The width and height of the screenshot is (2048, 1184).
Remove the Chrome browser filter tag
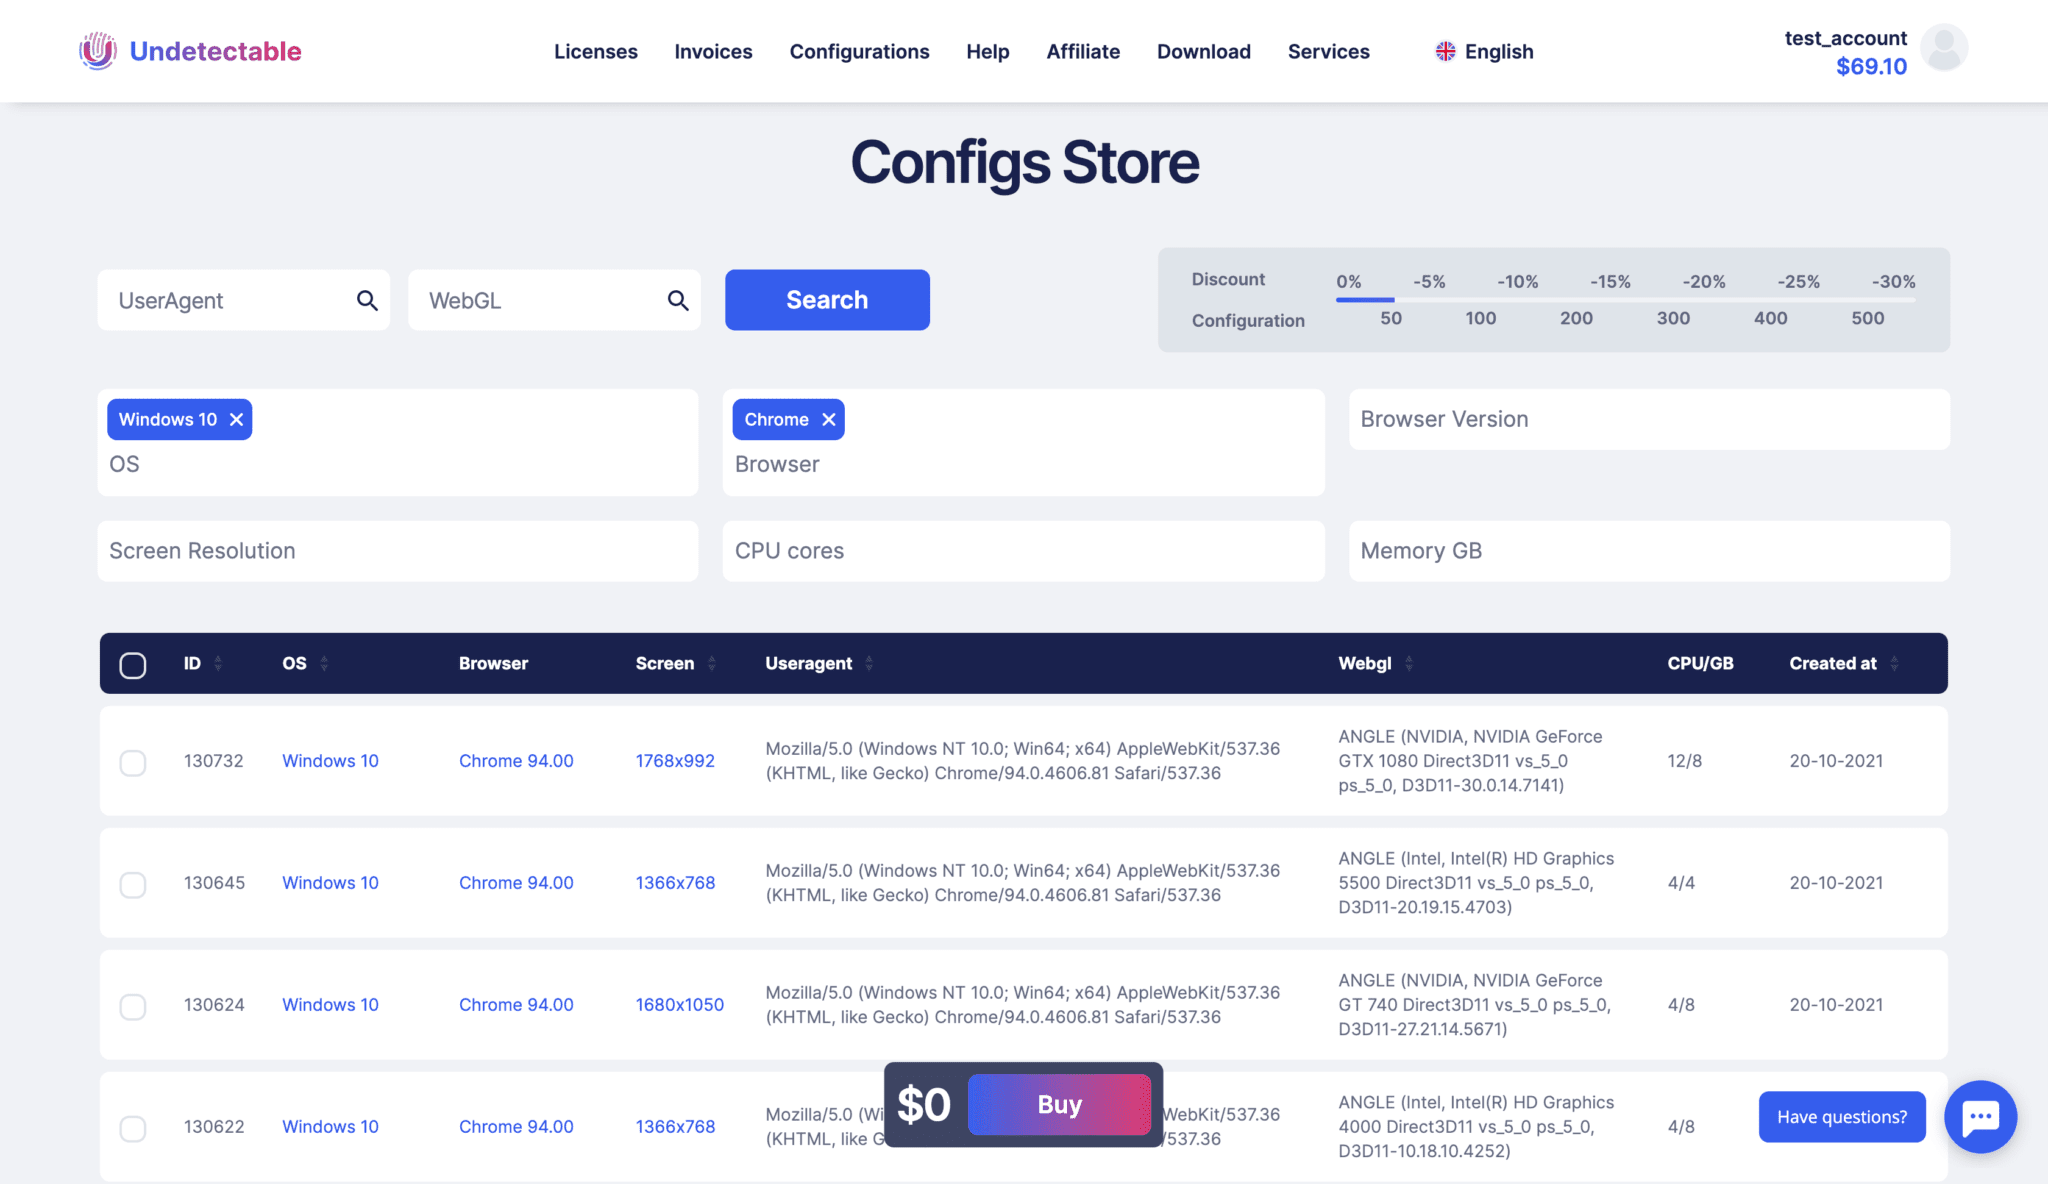point(829,419)
